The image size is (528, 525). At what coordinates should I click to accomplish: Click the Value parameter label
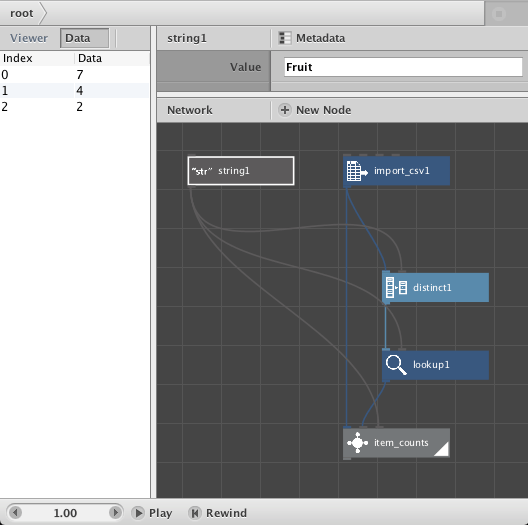pos(245,67)
